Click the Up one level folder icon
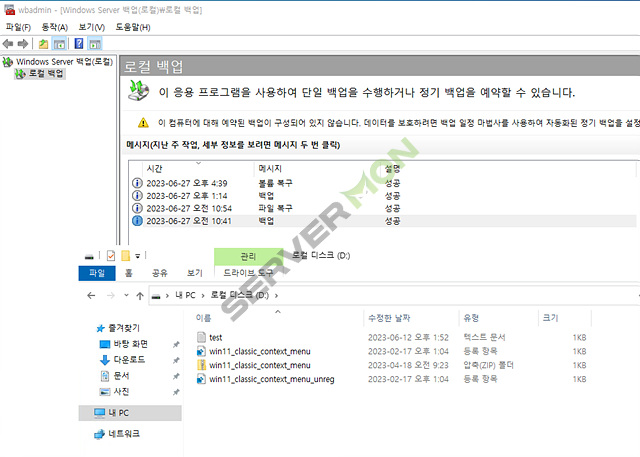 (43, 44)
